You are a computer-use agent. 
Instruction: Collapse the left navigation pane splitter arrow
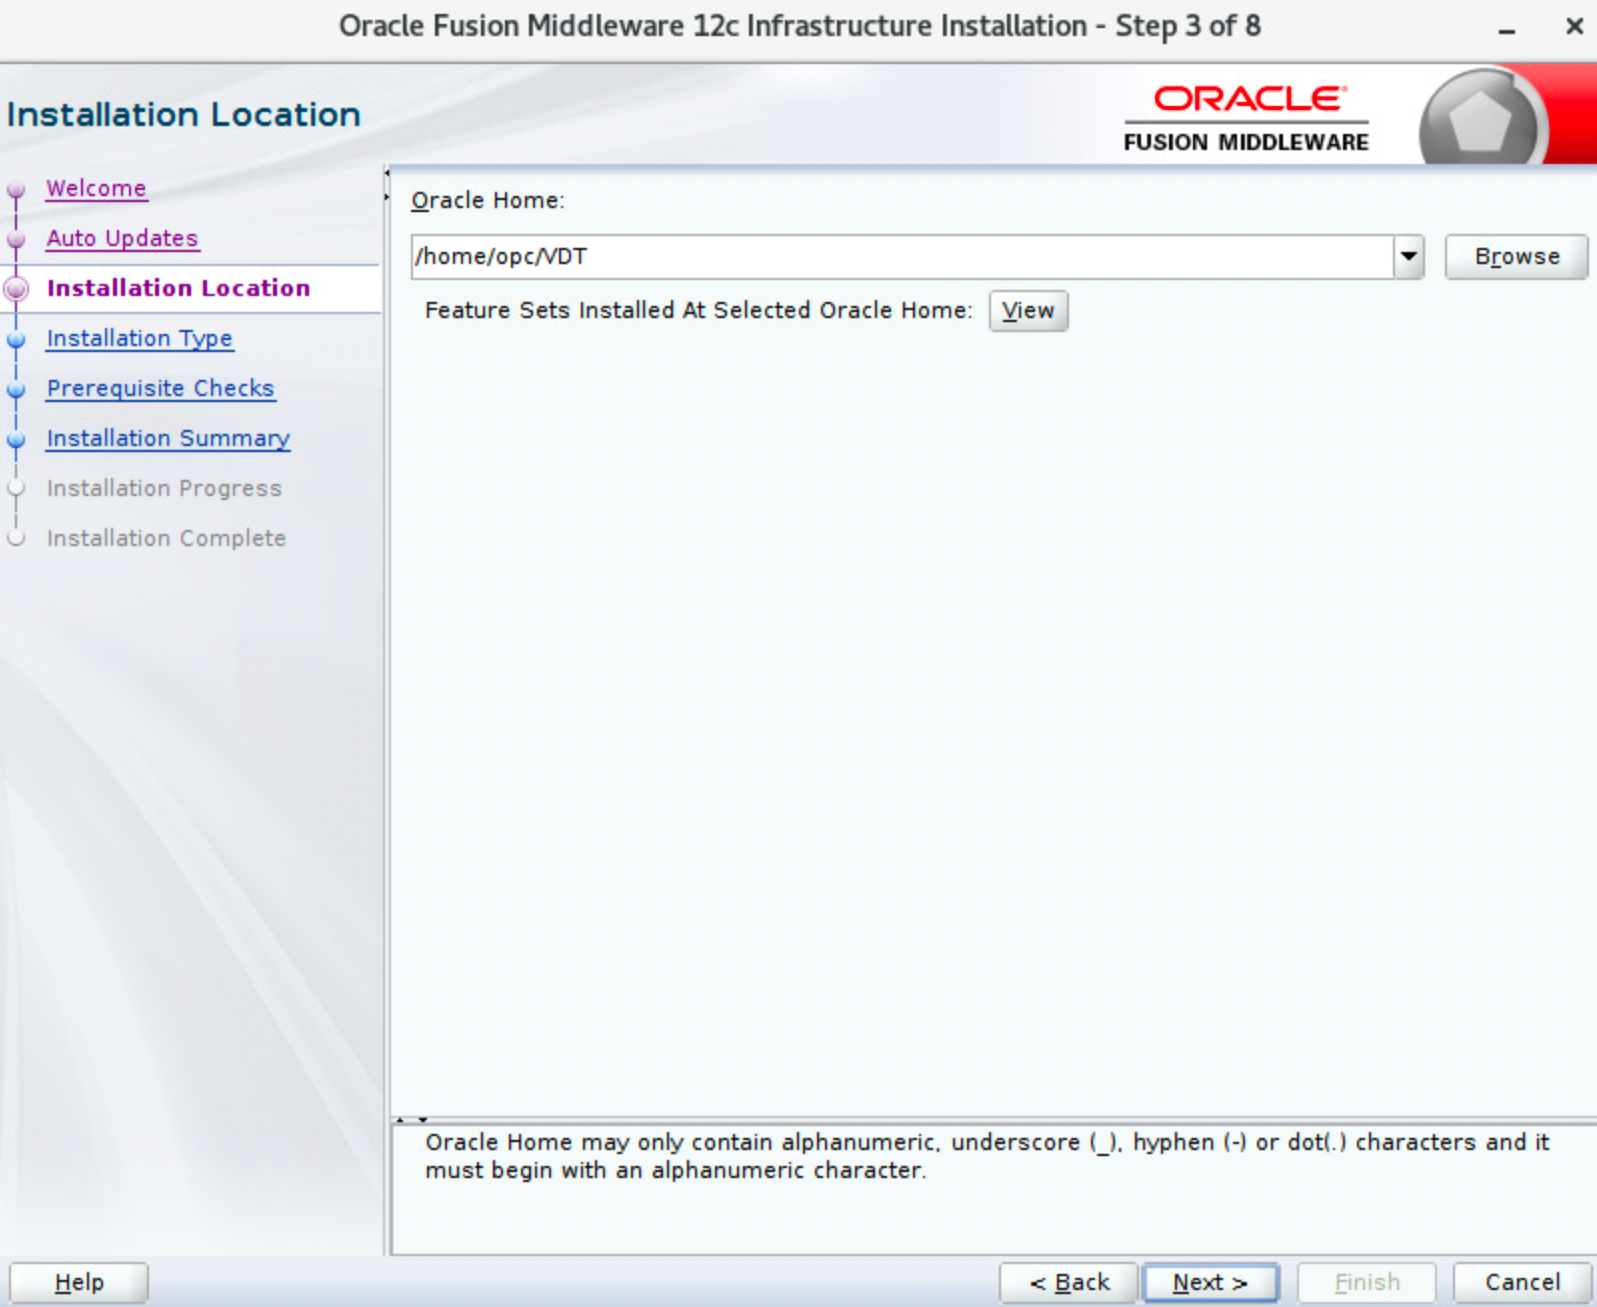coord(386,174)
